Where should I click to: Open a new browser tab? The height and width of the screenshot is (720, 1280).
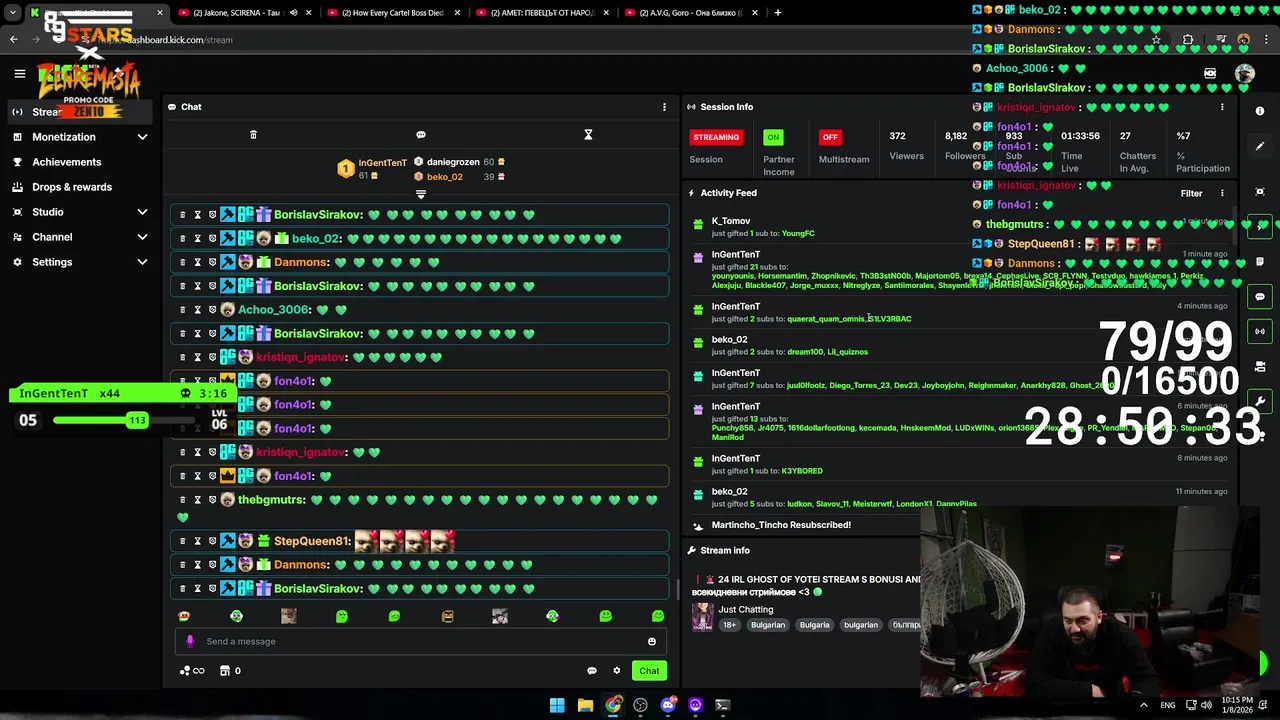(778, 13)
